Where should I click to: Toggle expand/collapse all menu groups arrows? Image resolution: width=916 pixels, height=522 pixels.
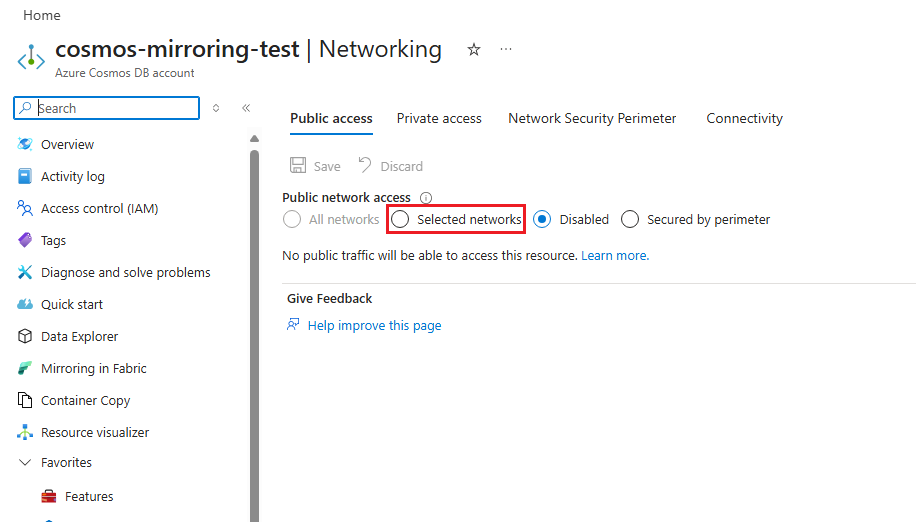[x=216, y=108]
